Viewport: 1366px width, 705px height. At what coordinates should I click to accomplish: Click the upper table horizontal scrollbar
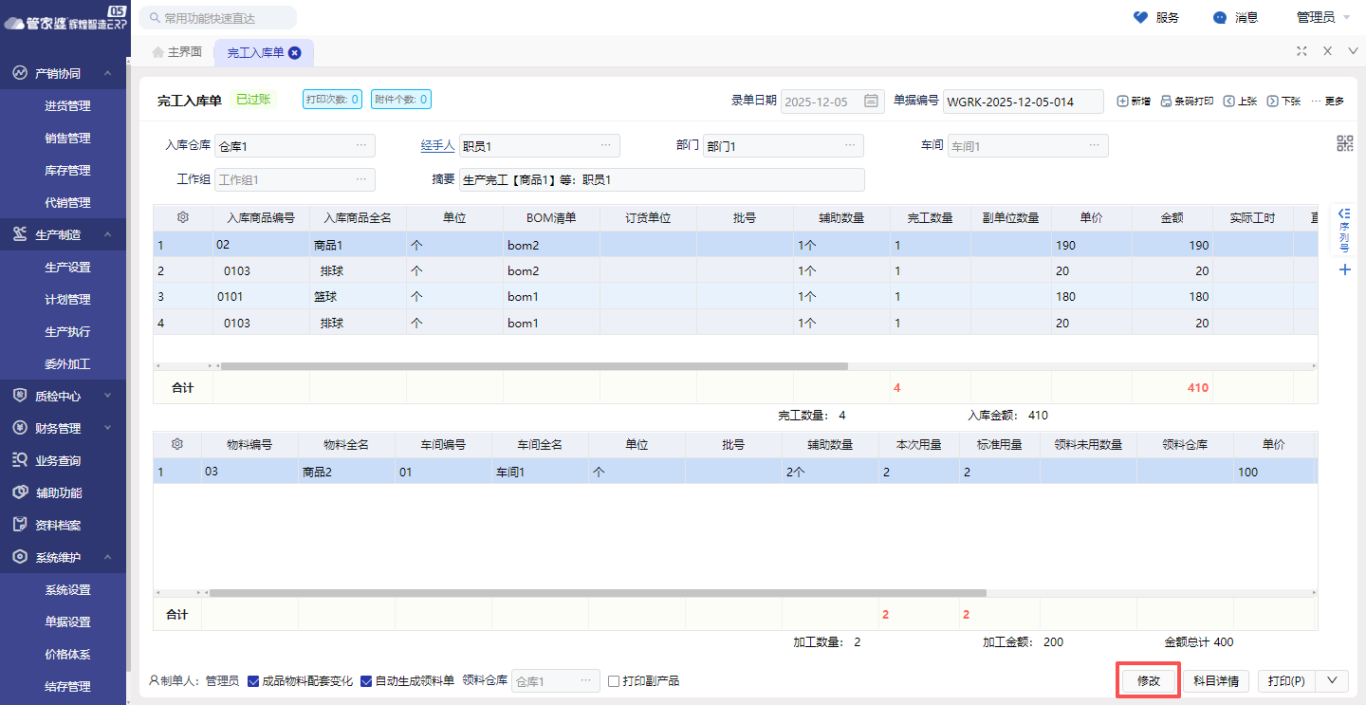(x=534, y=366)
